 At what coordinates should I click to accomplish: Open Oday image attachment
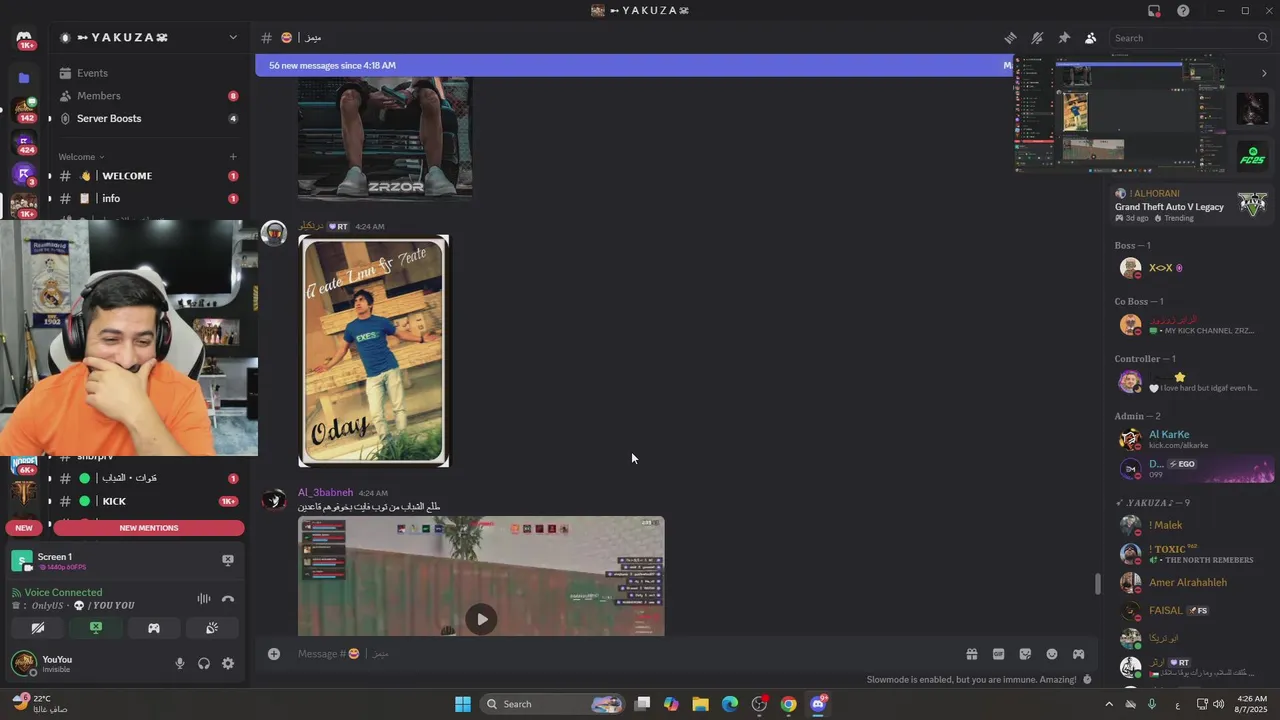coord(374,351)
